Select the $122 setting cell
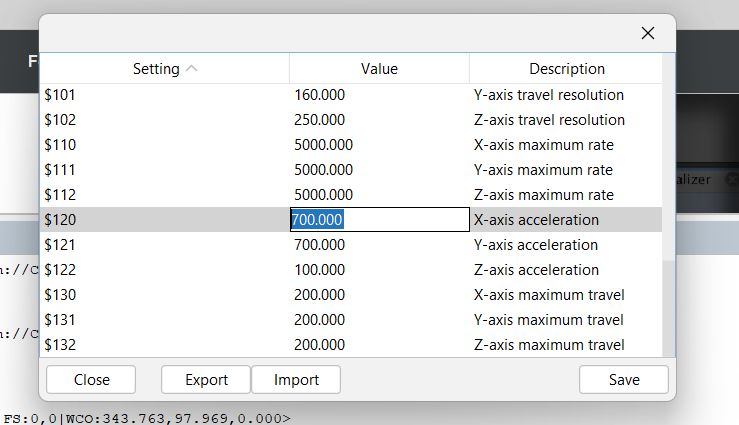Viewport: 739px width, 425px height. (164, 270)
